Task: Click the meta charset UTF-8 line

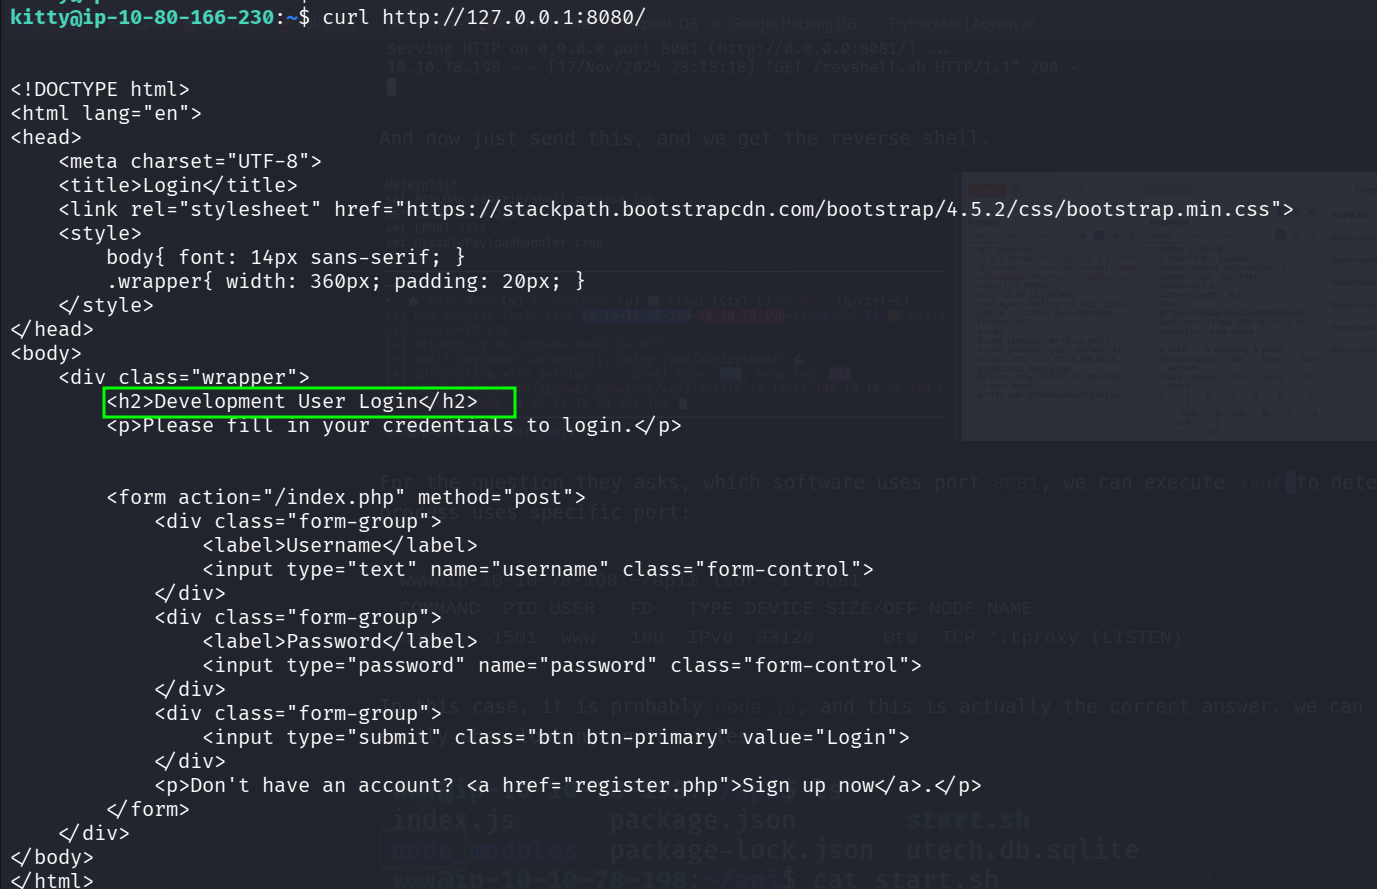Action: tap(190, 161)
